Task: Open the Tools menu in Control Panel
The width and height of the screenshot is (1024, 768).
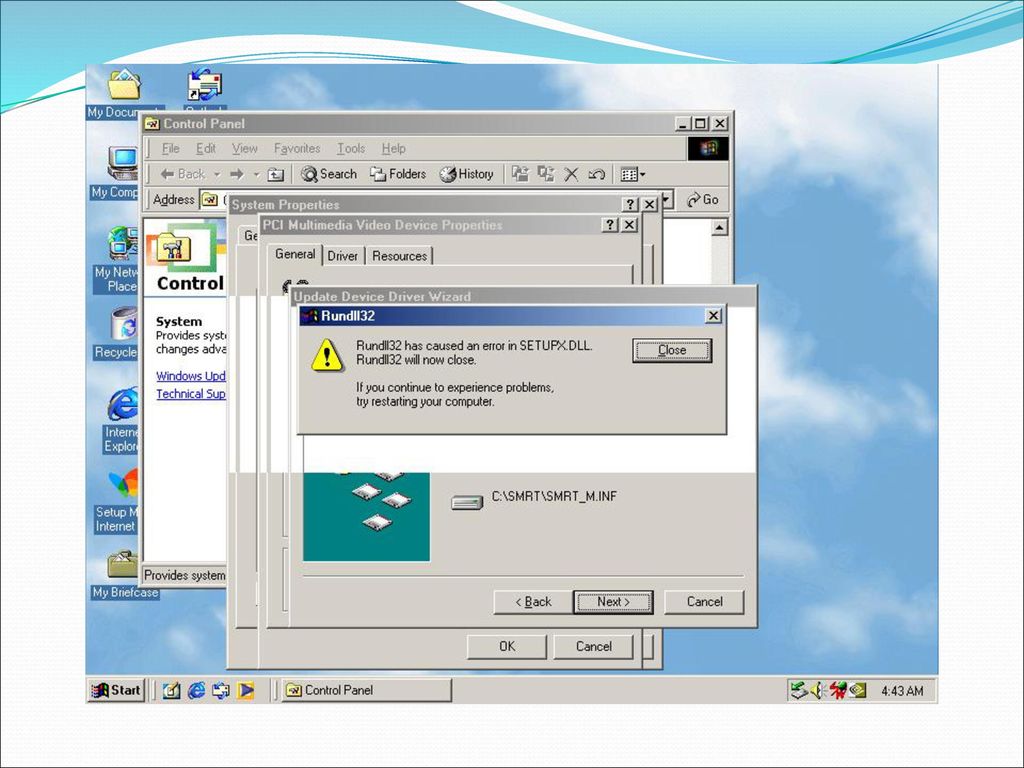Action: (x=351, y=149)
